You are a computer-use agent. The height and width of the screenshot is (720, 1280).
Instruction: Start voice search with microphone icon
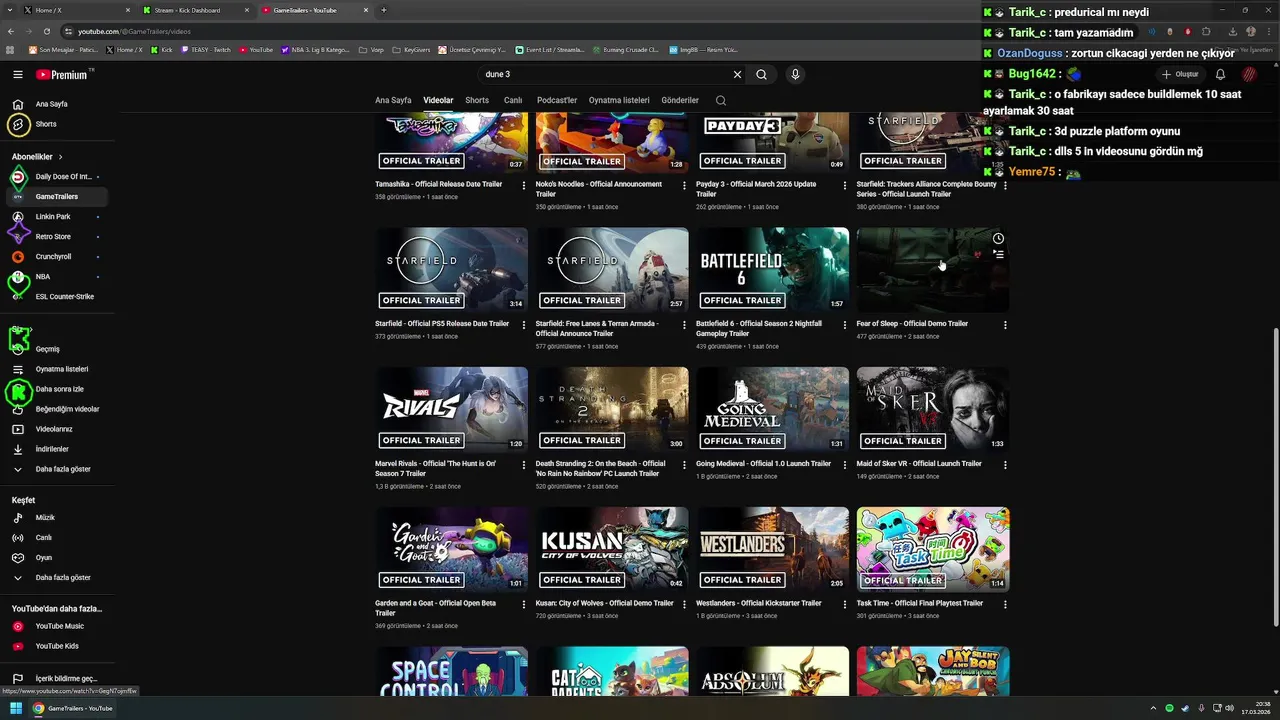click(x=795, y=75)
